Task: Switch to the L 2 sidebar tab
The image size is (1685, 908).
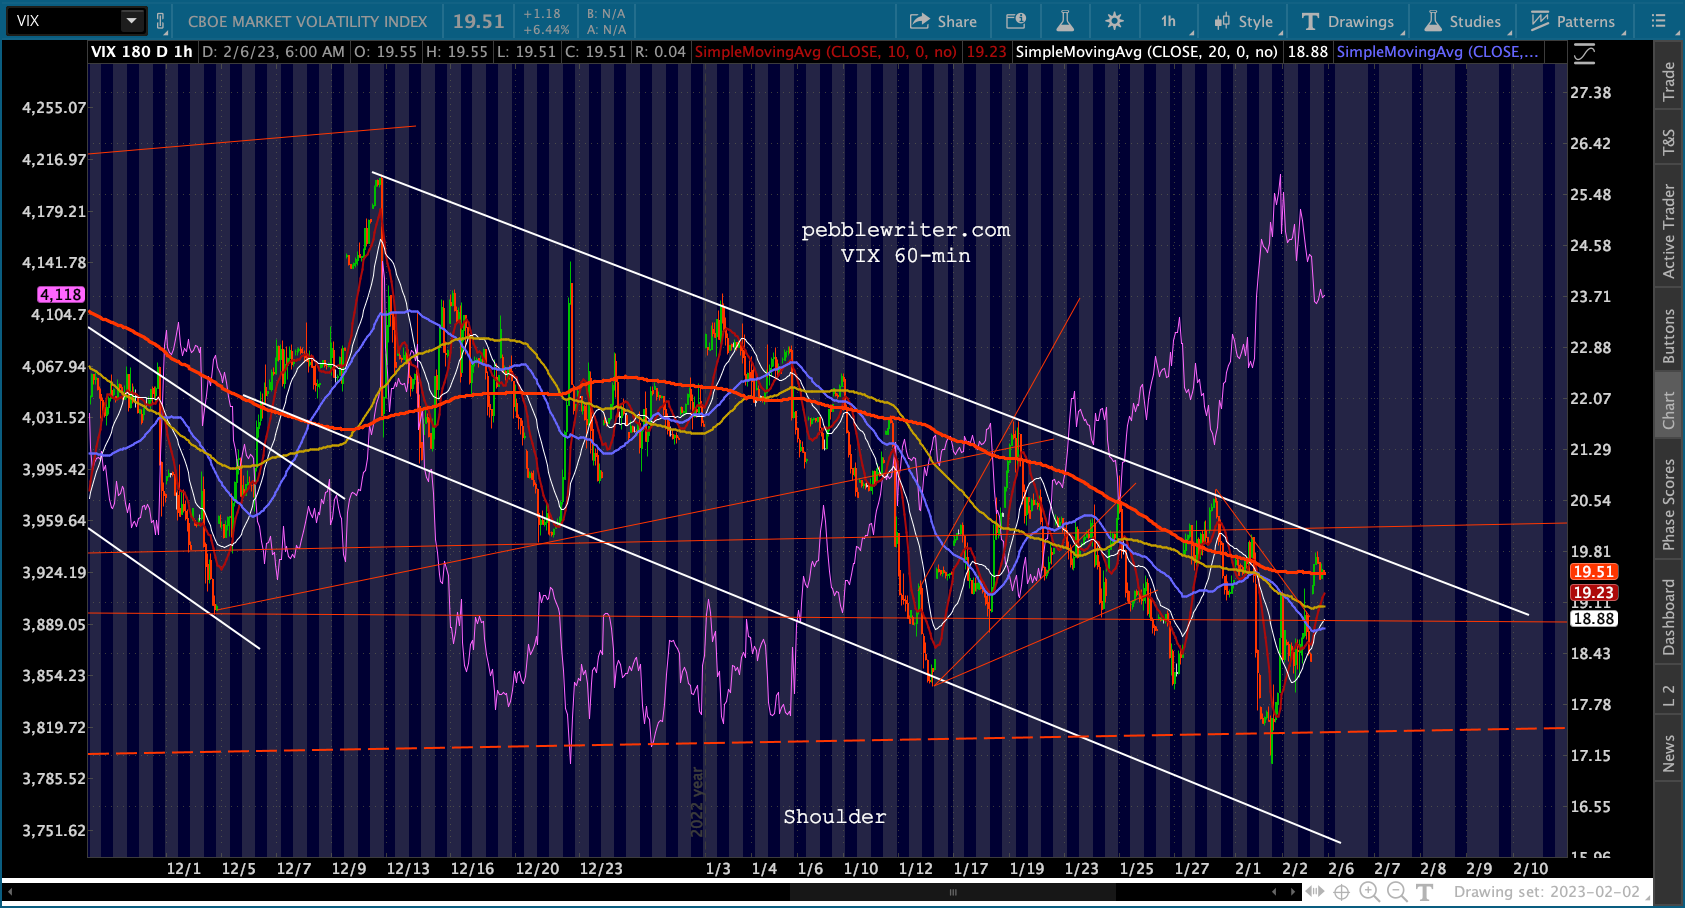Action: [1668, 696]
